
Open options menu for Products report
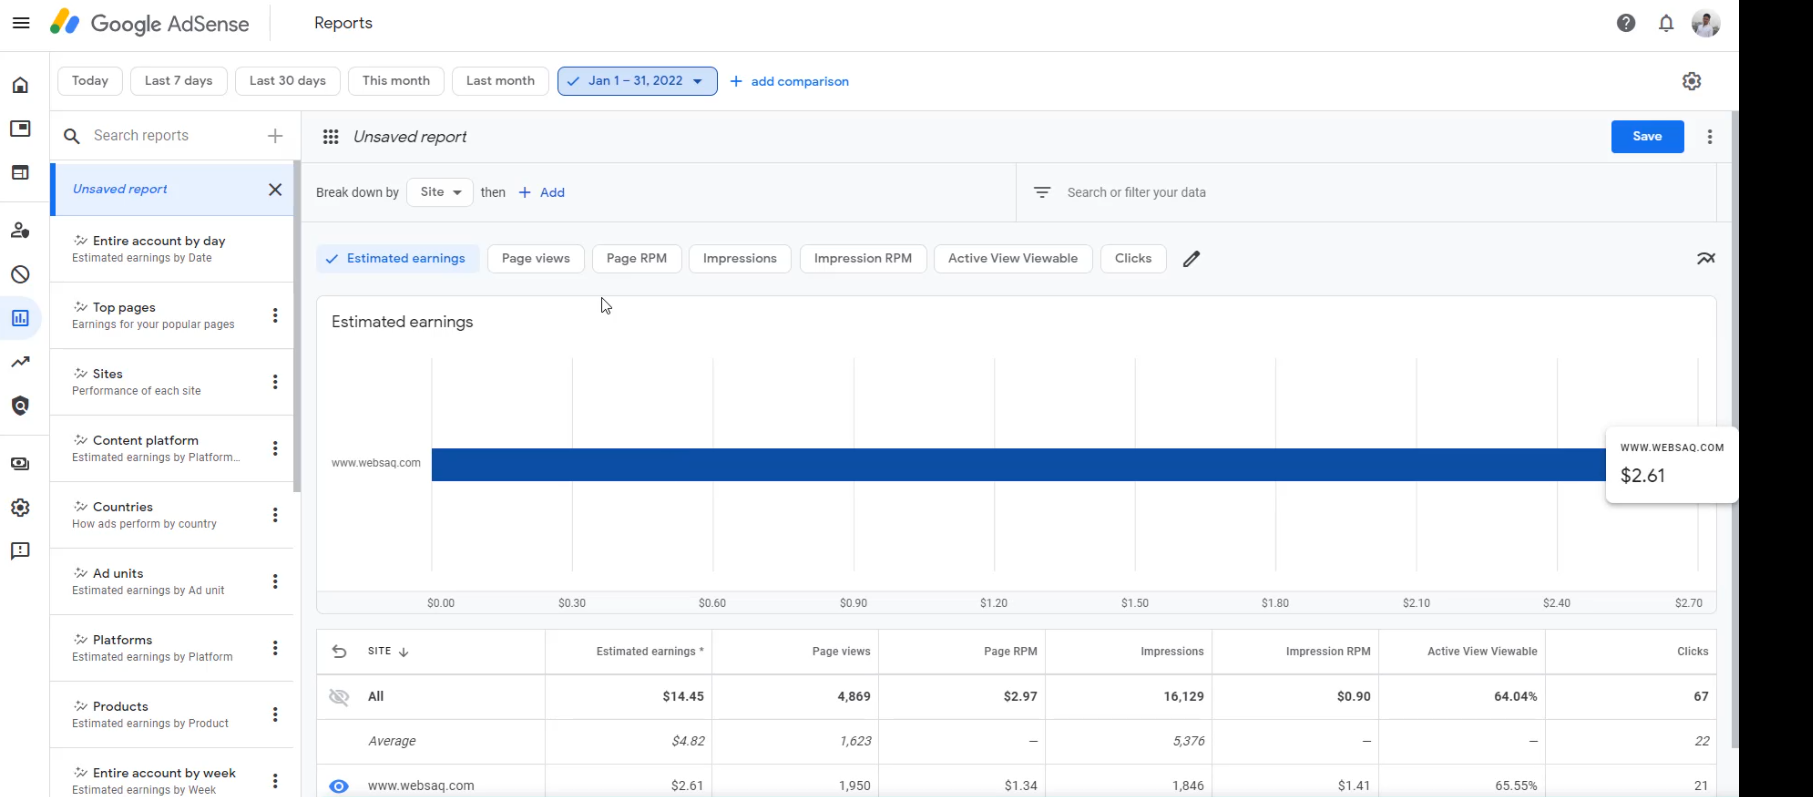(275, 715)
